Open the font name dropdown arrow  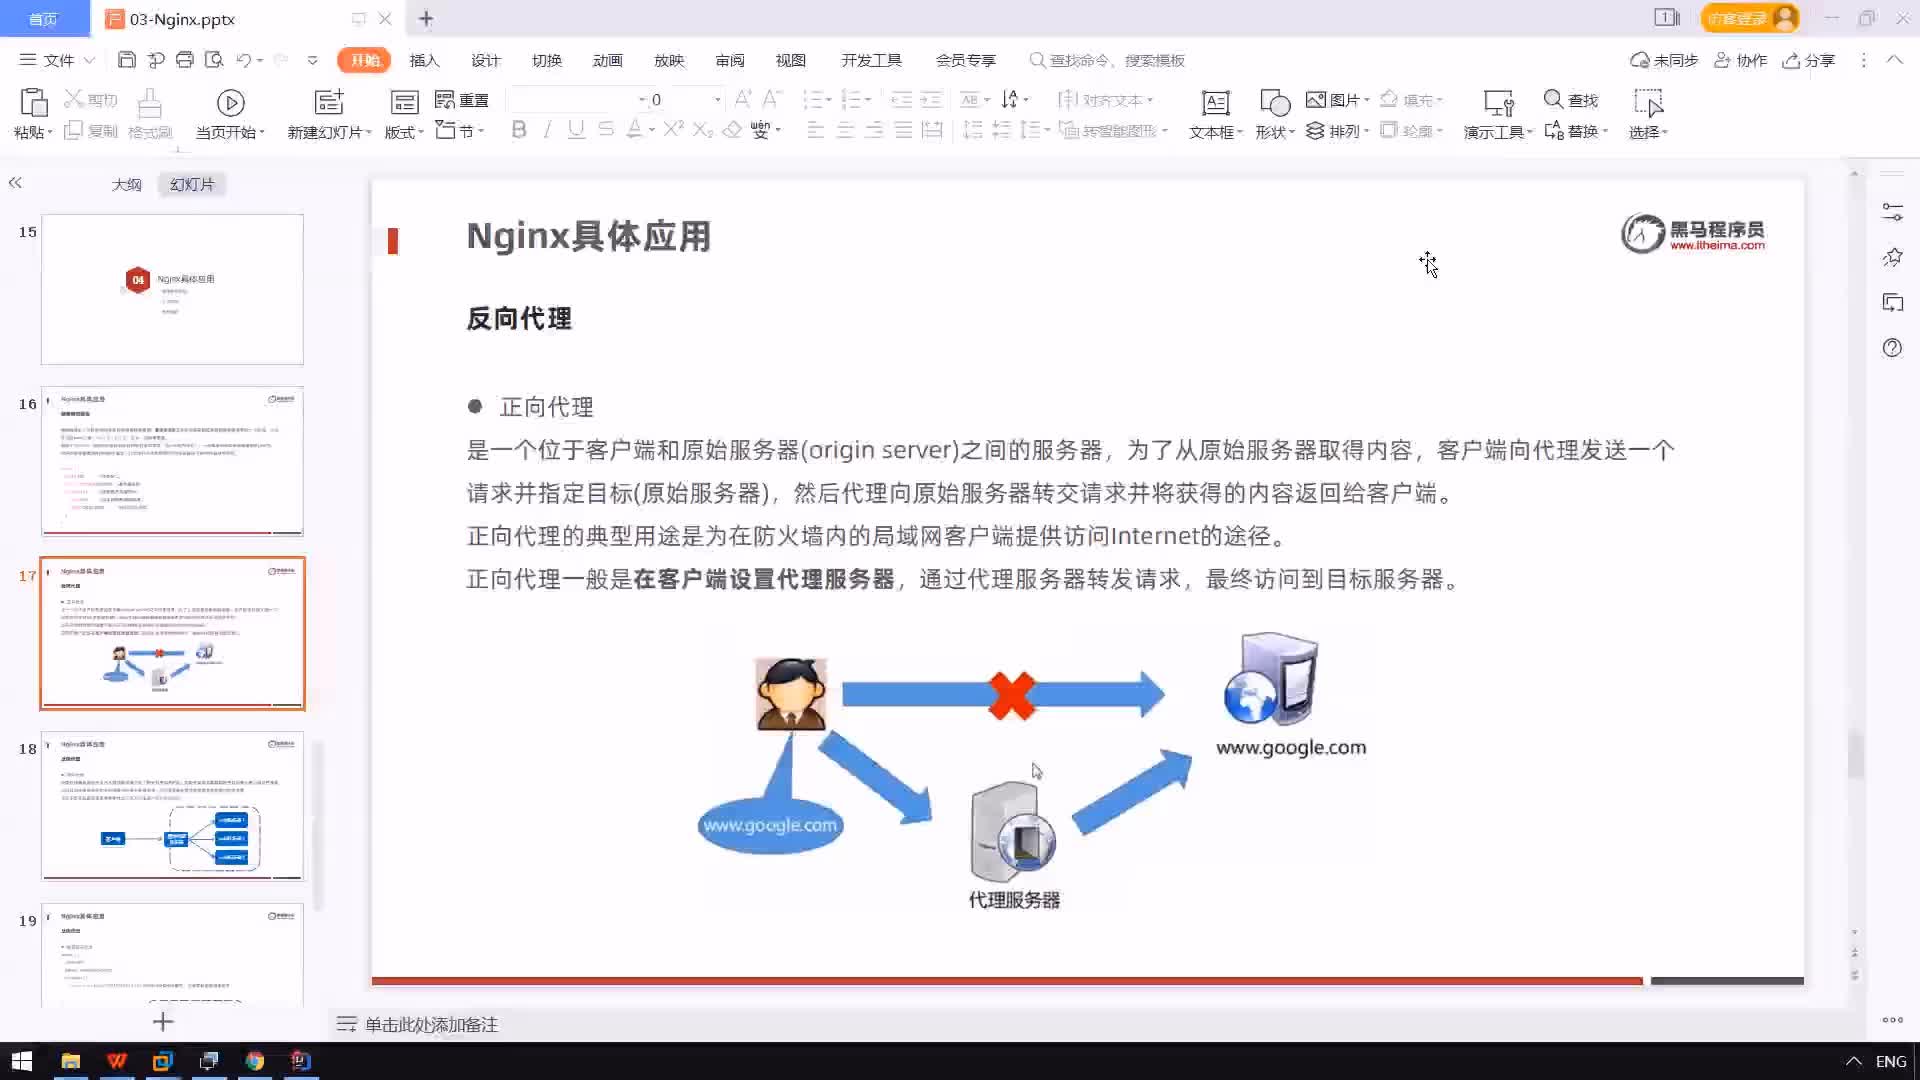(642, 100)
